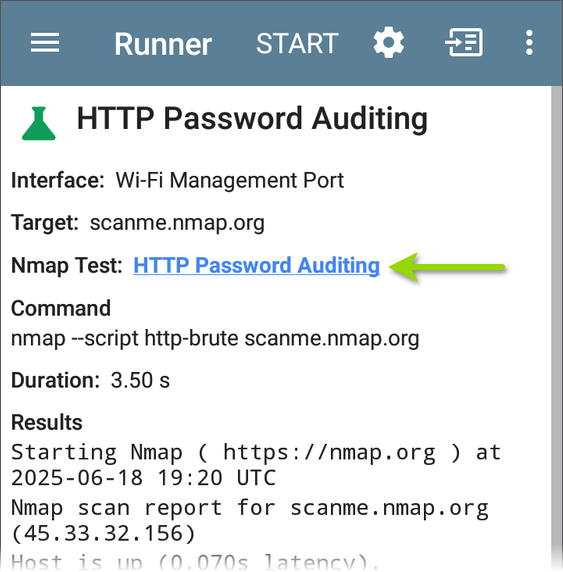Select the HTTP Password Auditing heading
This screenshot has height=572, width=563.
(252, 119)
